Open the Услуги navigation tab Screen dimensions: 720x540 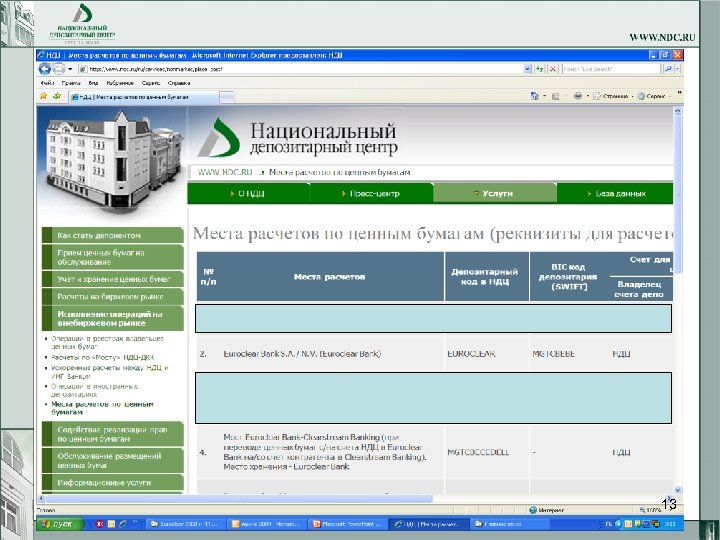495,193
